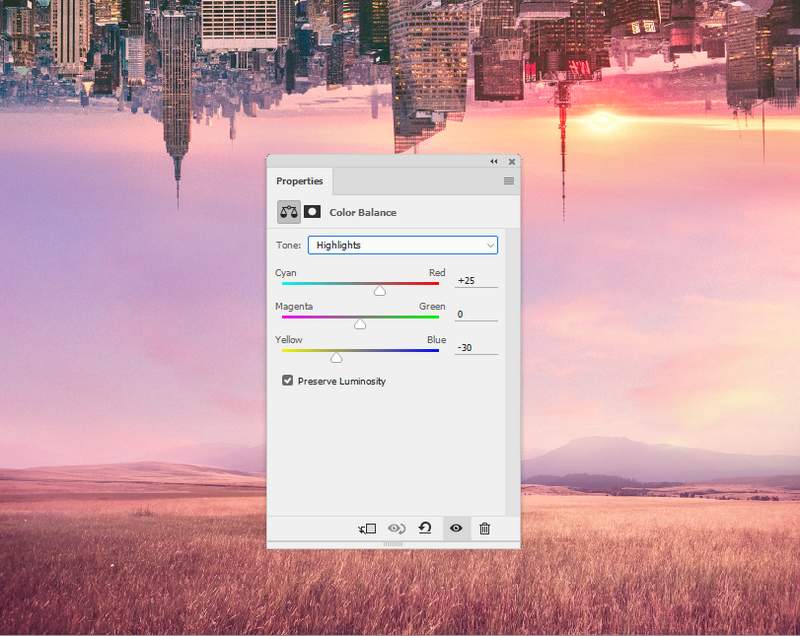Click the Yellow-Blue value field showing -30
This screenshot has width=800, height=636.
(x=475, y=347)
